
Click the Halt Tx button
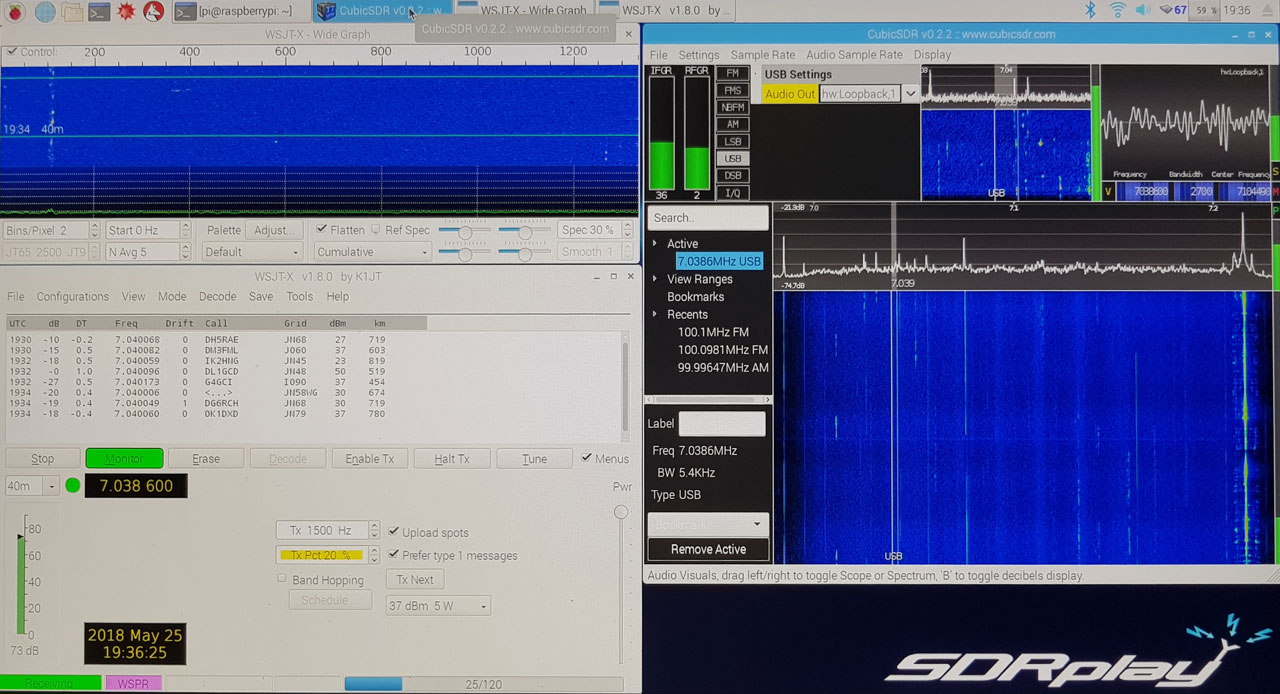tap(451, 459)
